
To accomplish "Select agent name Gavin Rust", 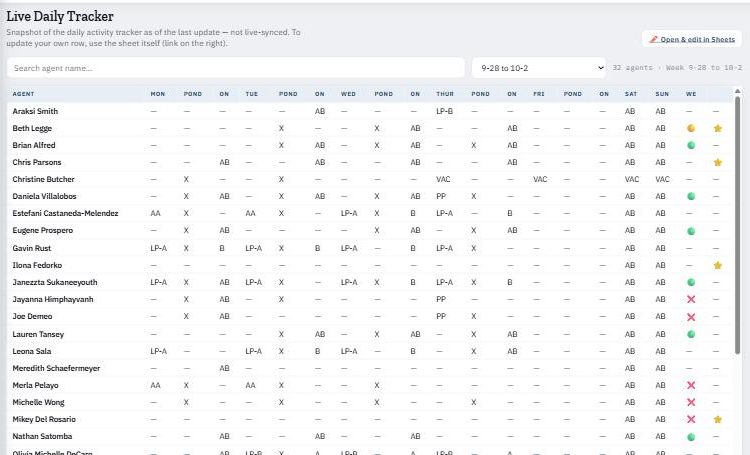I will point(32,248).
